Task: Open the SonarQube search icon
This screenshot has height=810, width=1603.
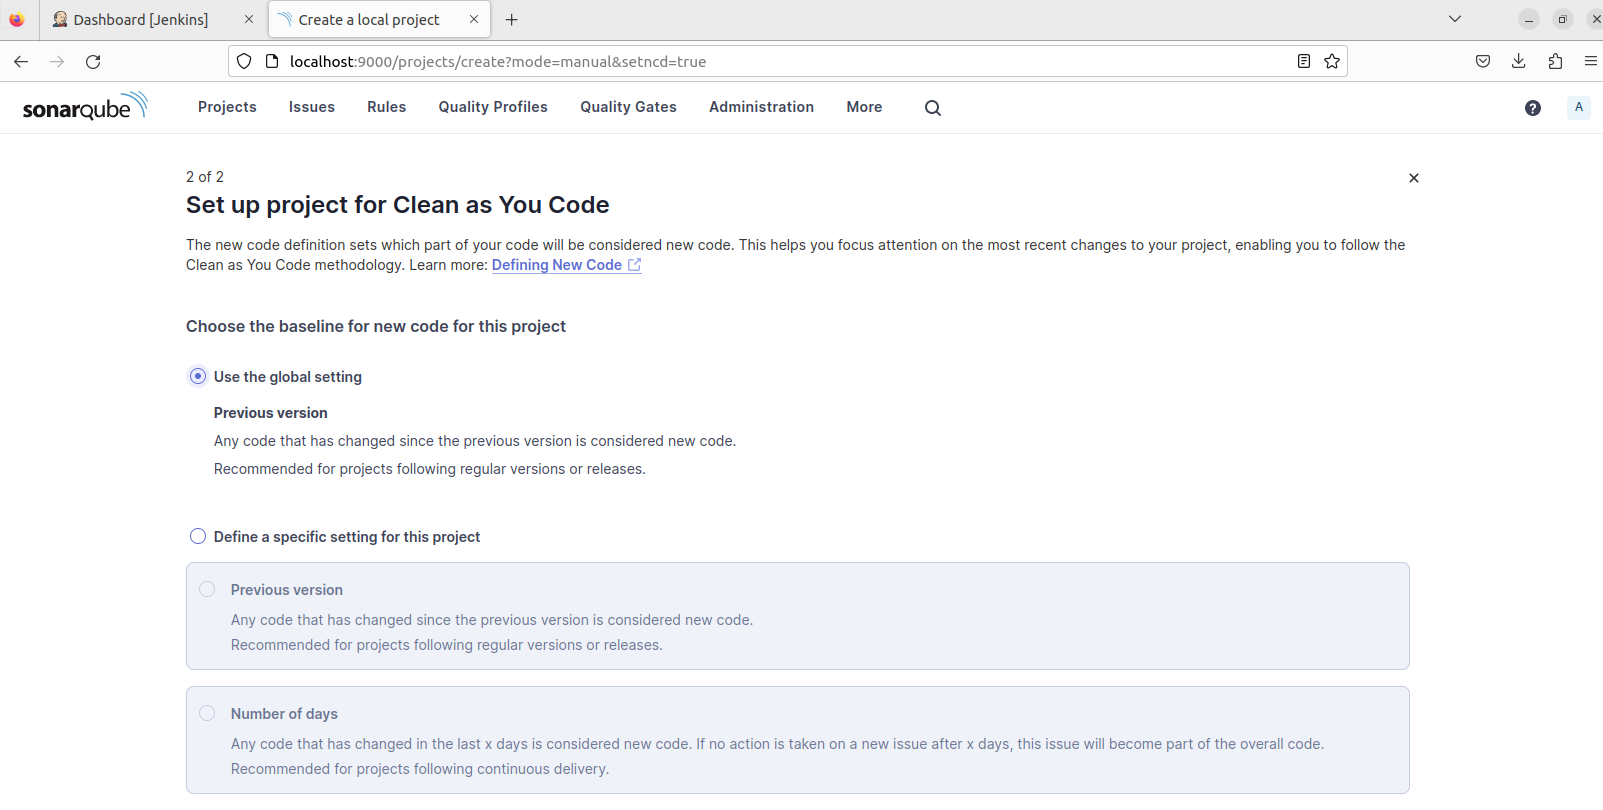Action: pos(933,108)
